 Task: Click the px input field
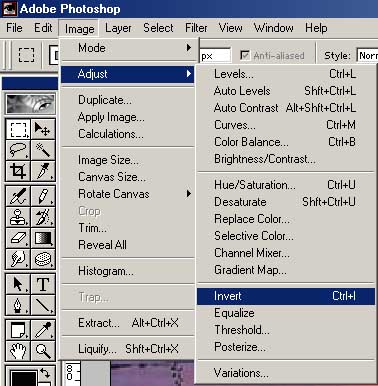215,56
